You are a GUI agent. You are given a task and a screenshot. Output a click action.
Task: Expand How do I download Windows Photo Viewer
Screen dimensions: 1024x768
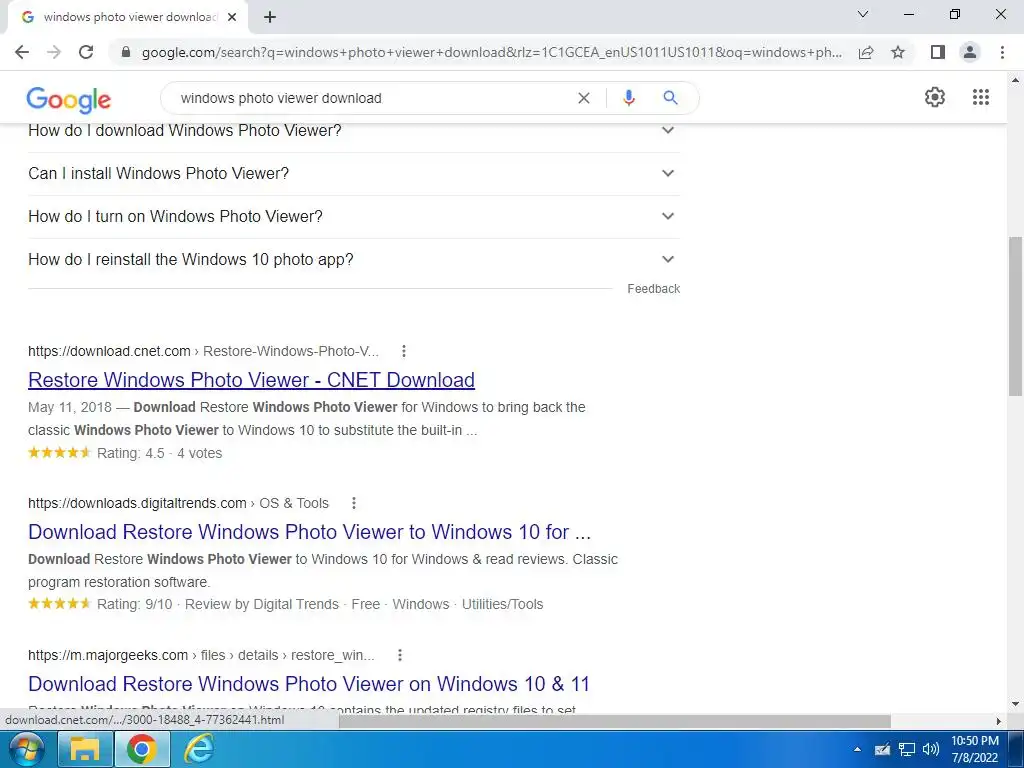pos(354,131)
